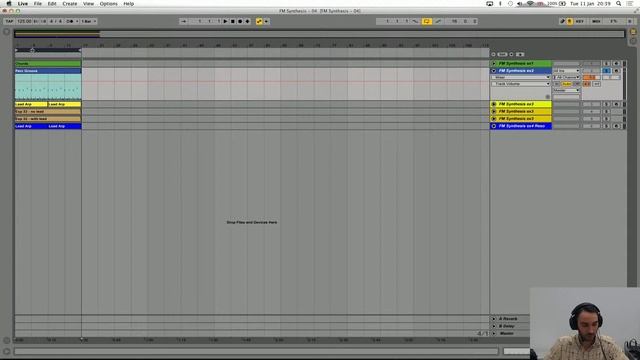The image size is (640, 360).
Task: Open the File menu
Action: point(38,4)
